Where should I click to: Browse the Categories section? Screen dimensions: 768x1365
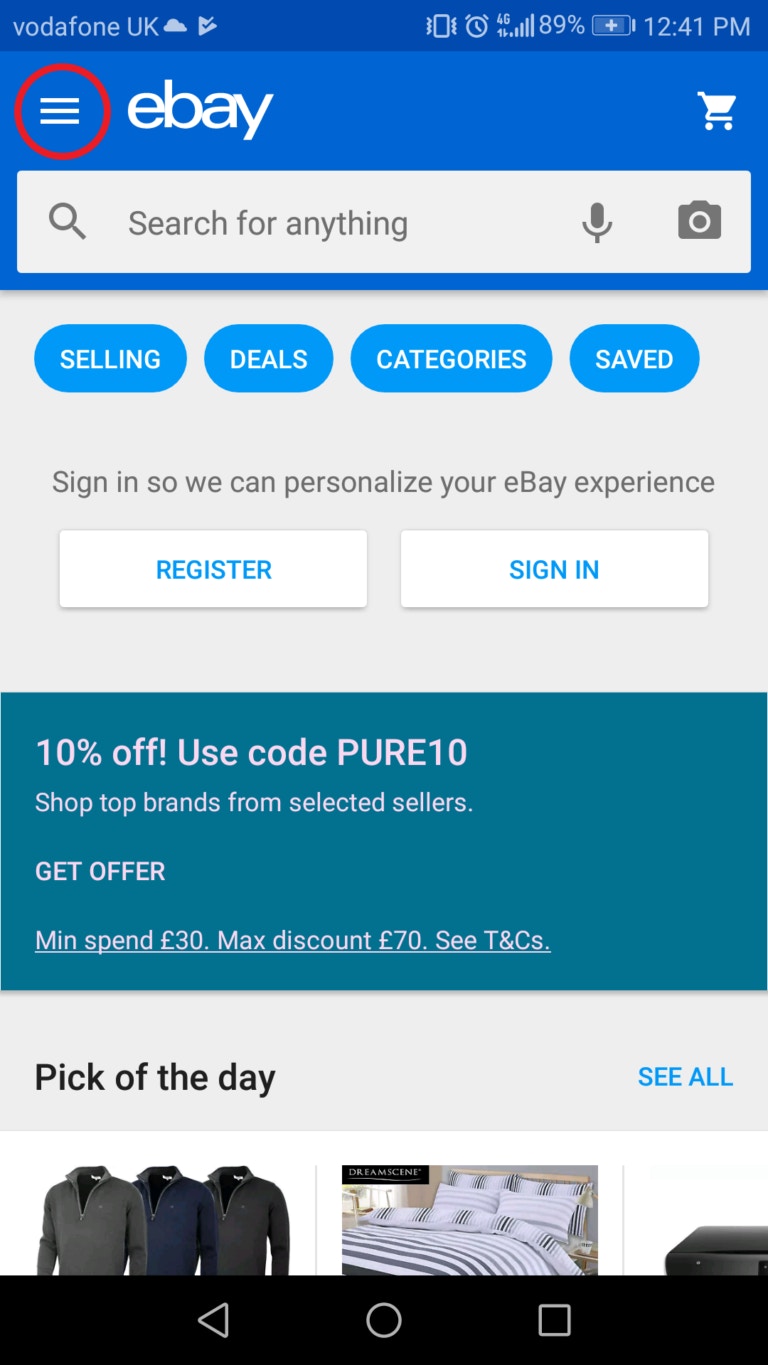(x=451, y=359)
